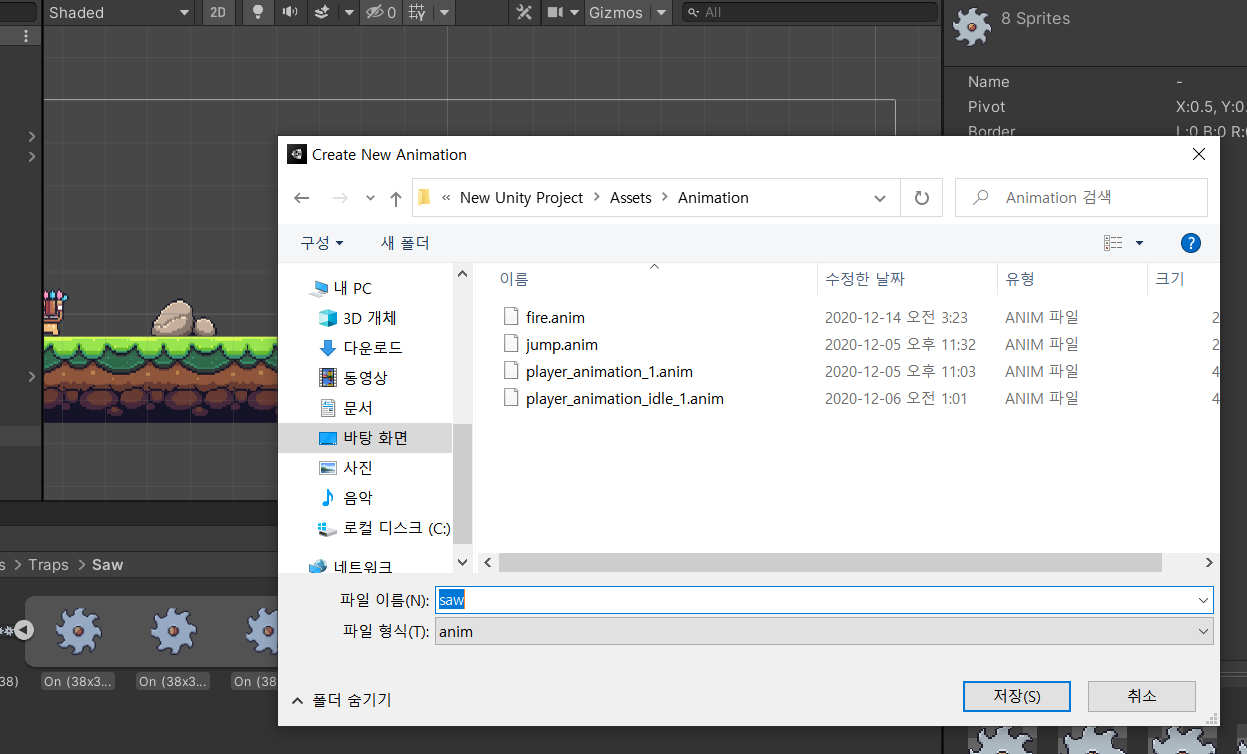Click the folder icon in address bar
Image resolution: width=1247 pixels, height=754 pixels.
point(424,198)
